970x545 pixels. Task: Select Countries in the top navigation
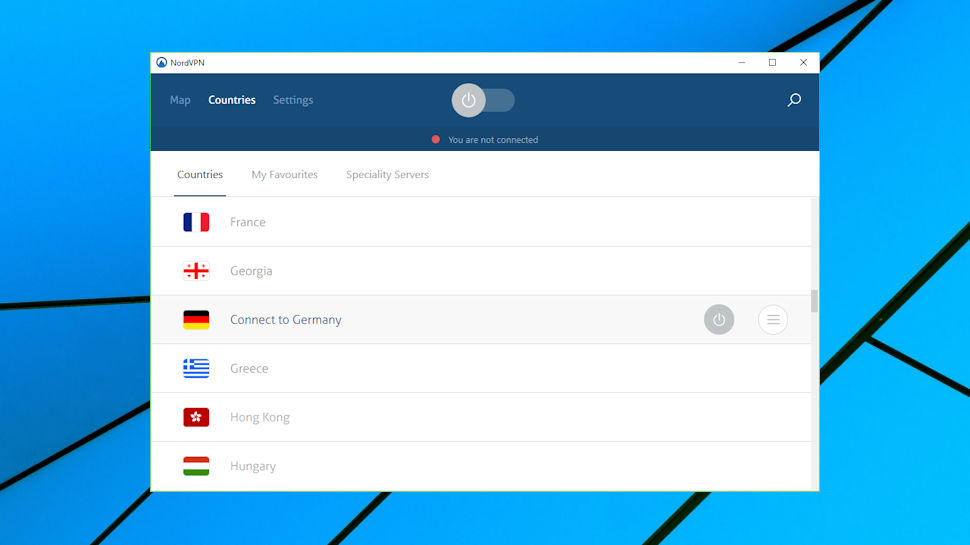(x=232, y=100)
